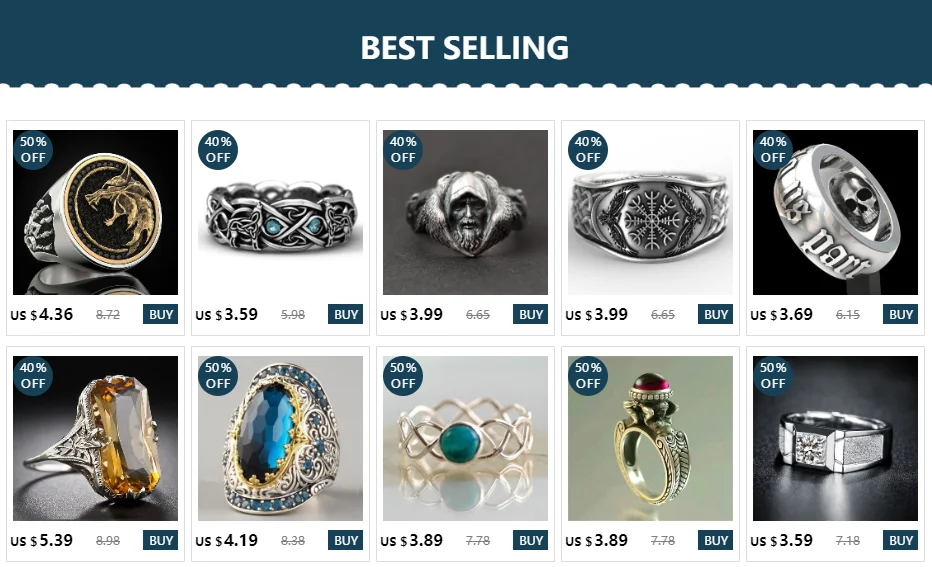Open the oval blue stone filigree ring
This screenshot has width=932, height=567.
tap(280, 438)
